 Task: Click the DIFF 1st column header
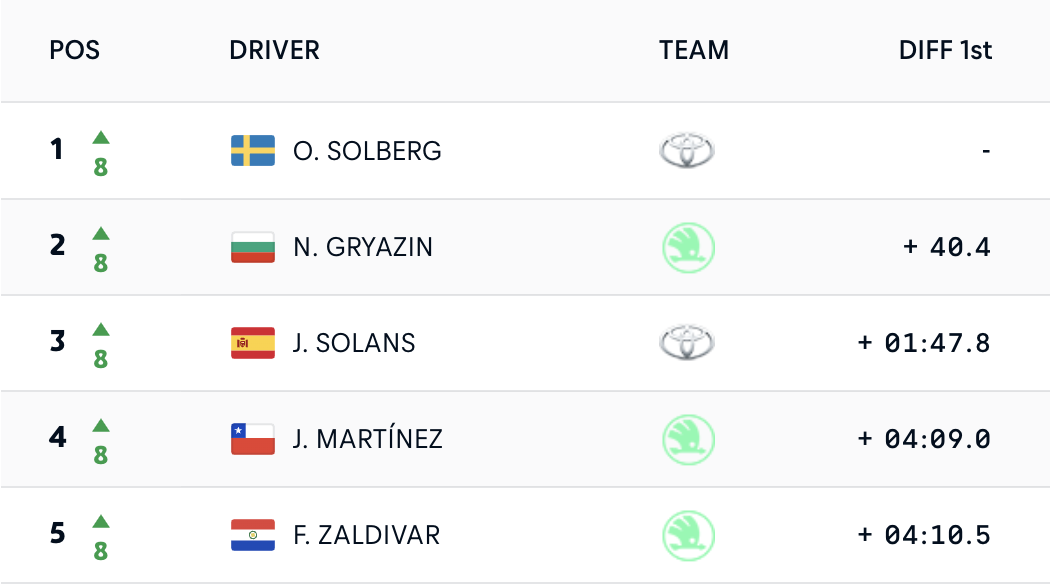945,50
